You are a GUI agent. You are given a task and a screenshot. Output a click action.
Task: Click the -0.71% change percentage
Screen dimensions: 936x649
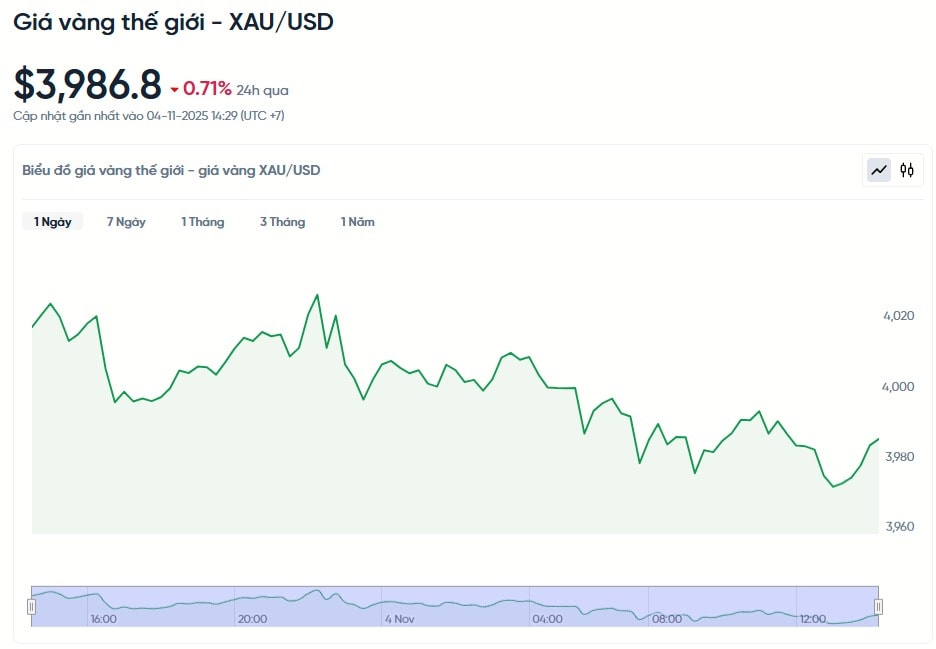[207, 89]
